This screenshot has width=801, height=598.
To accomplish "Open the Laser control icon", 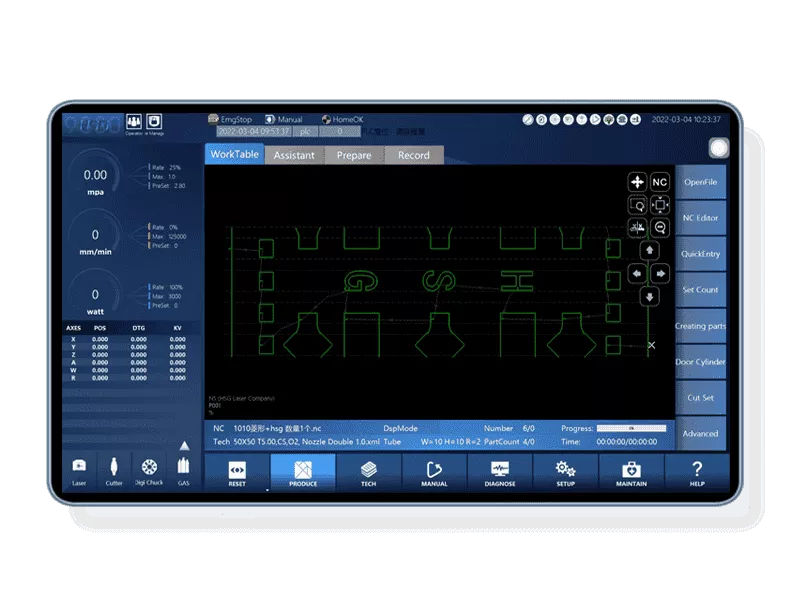I will (x=79, y=471).
